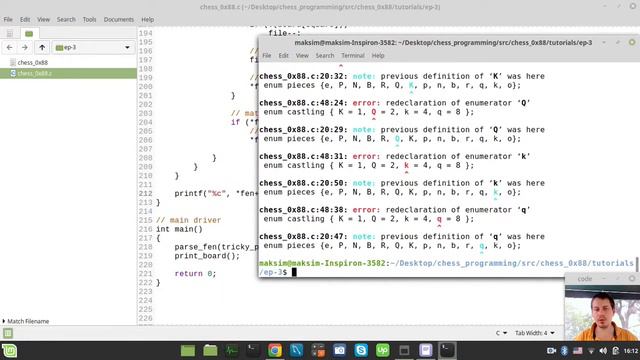Open the editor's Help menu
Image resolution: width=640 pixels, height=360 pixels.
pos(147,20)
